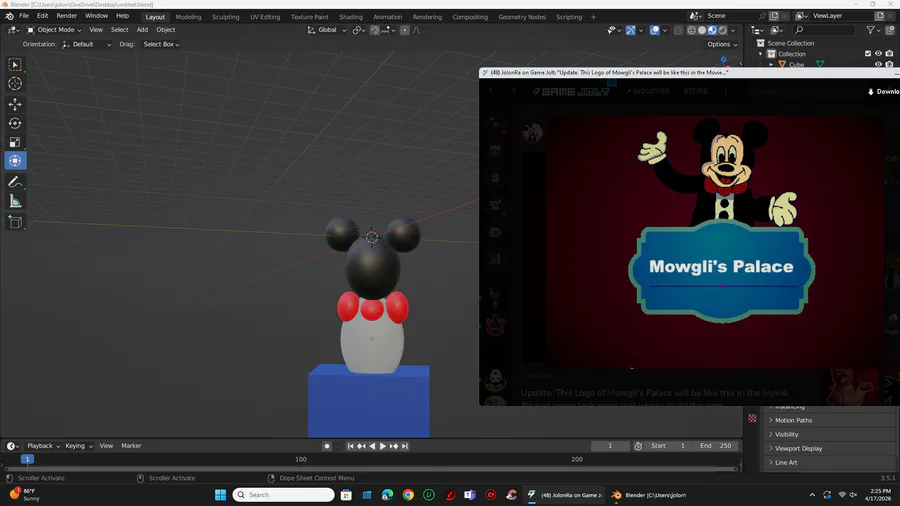This screenshot has height=506, width=900.
Task: Collapse the Collection tree in outliner
Action: (x=761, y=54)
